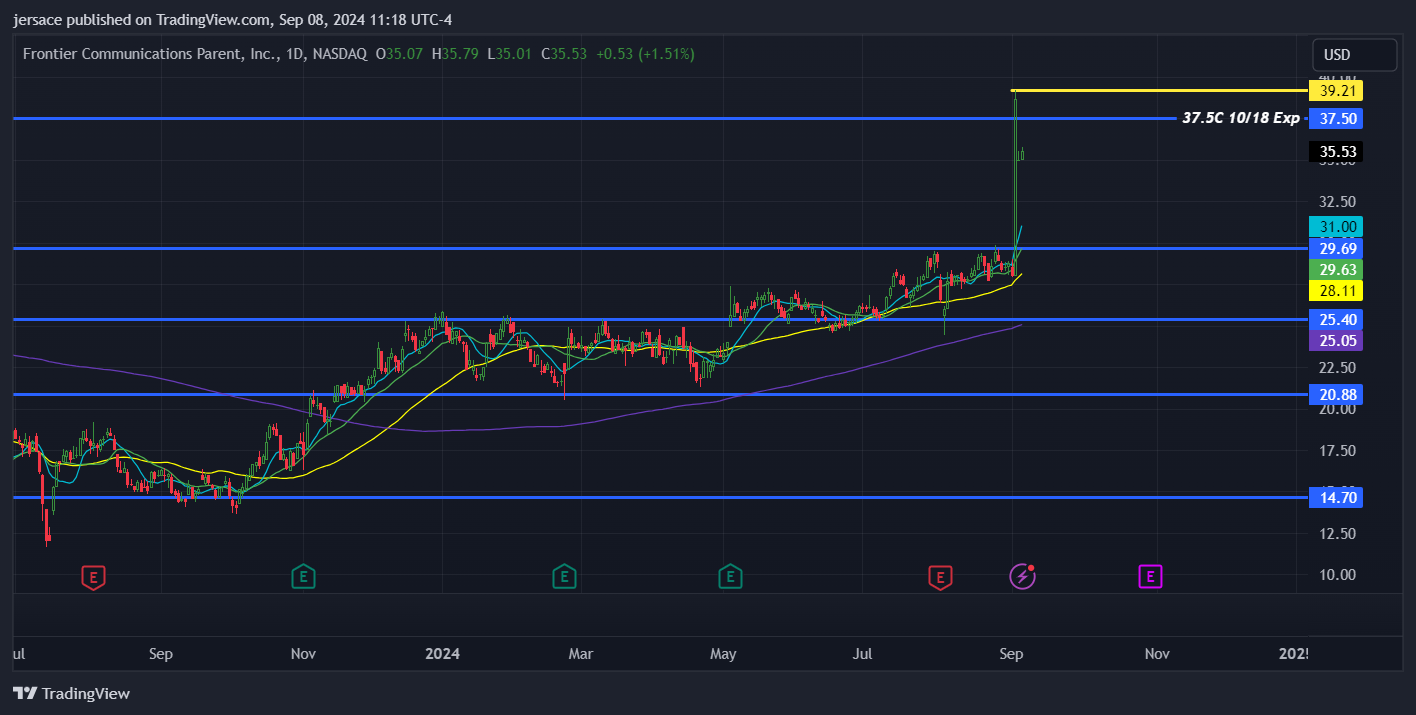This screenshot has height=715, width=1416.
Task: Select the 29.69 blue level label
Action: (1336, 248)
